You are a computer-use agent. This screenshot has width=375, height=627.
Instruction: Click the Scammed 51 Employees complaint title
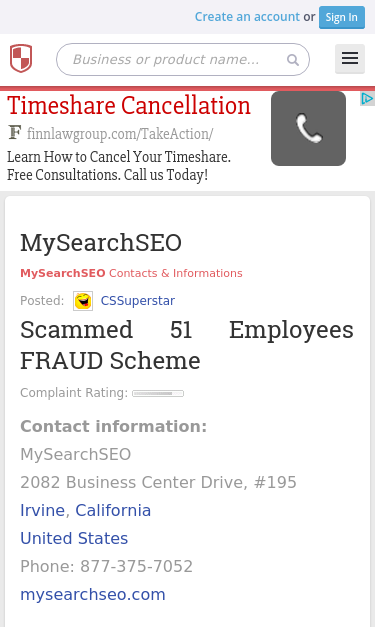pos(187,345)
